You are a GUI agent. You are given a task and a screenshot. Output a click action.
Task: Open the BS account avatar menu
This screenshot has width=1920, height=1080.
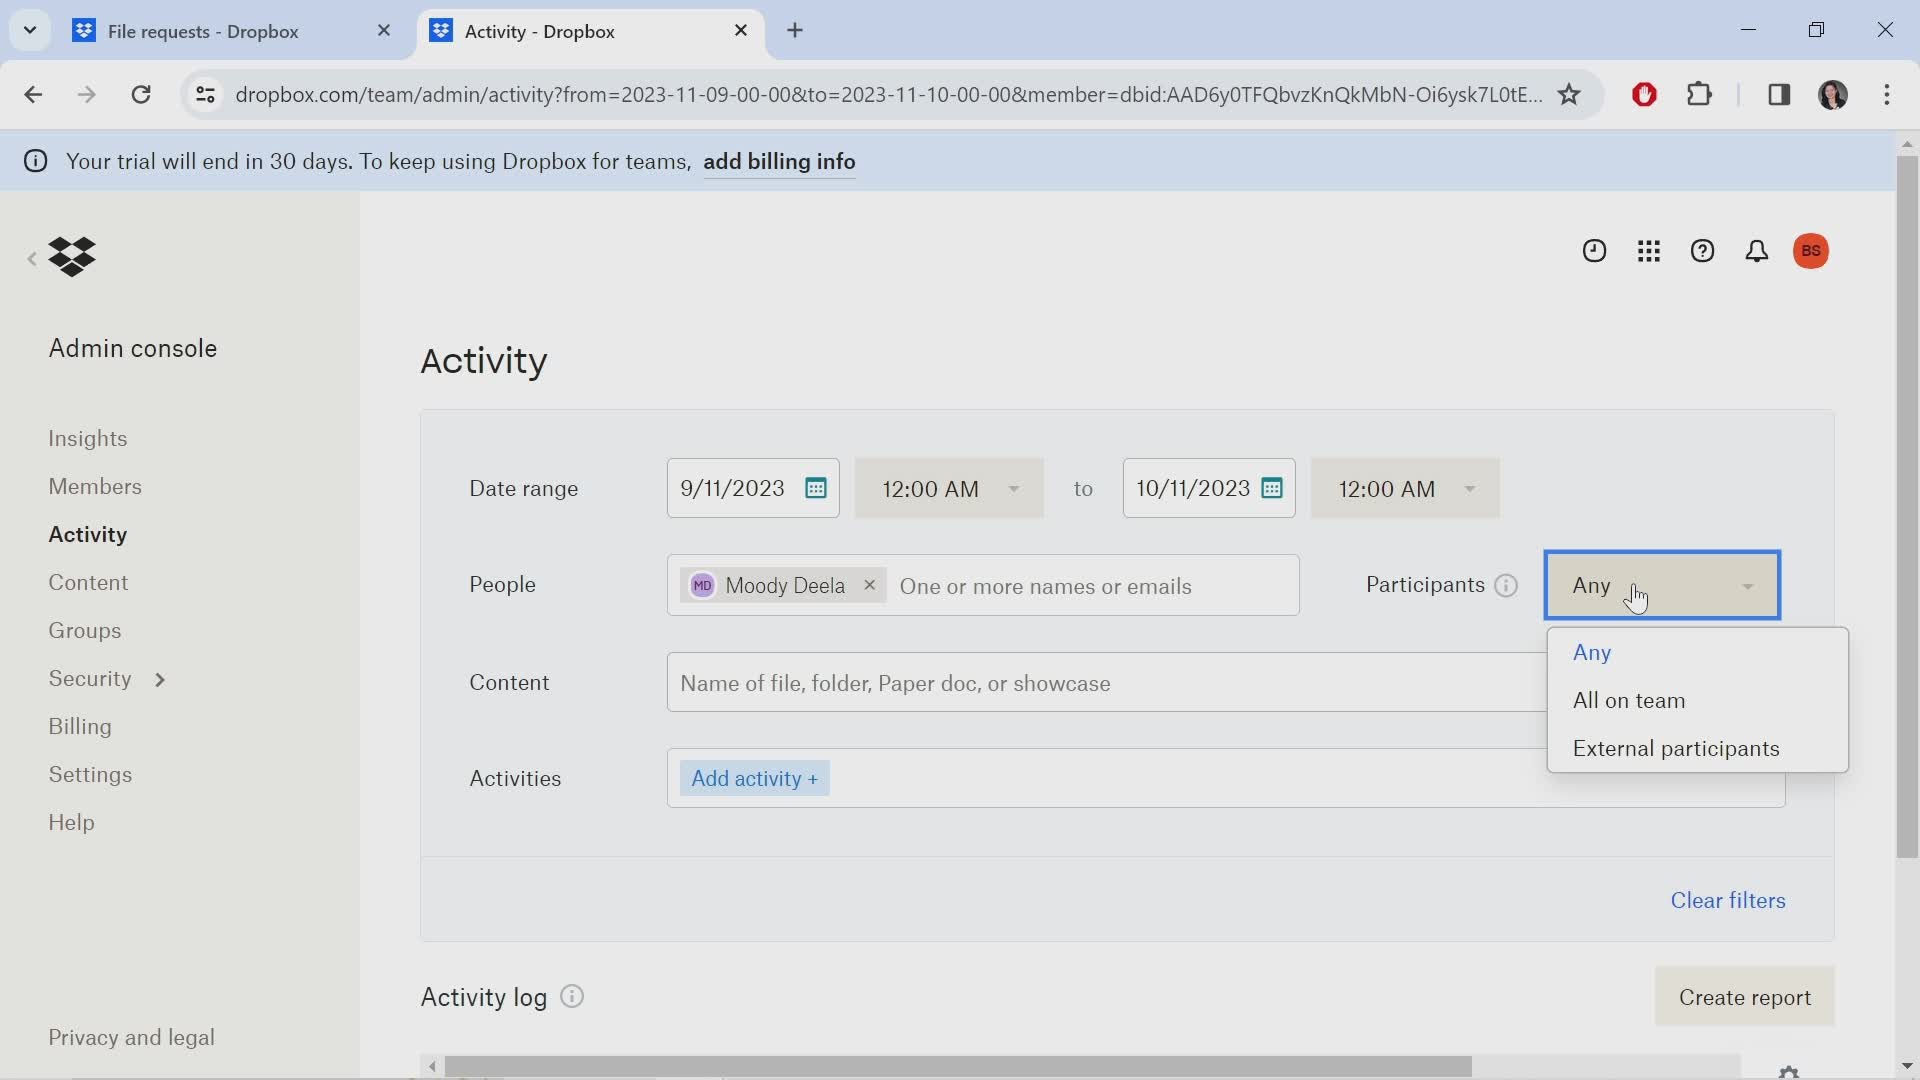click(x=1811, y=251)
